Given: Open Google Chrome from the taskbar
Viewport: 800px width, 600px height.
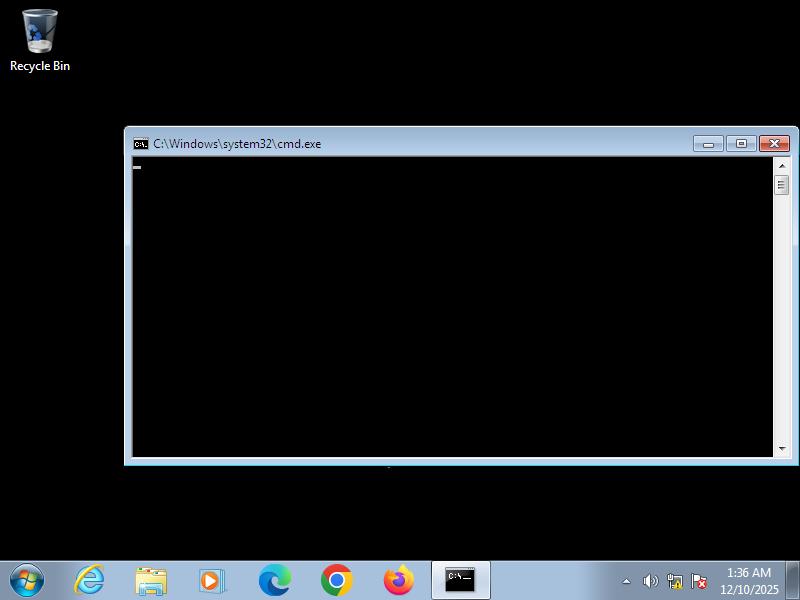Looking at the screenshot, I should [x=337, y=580].
